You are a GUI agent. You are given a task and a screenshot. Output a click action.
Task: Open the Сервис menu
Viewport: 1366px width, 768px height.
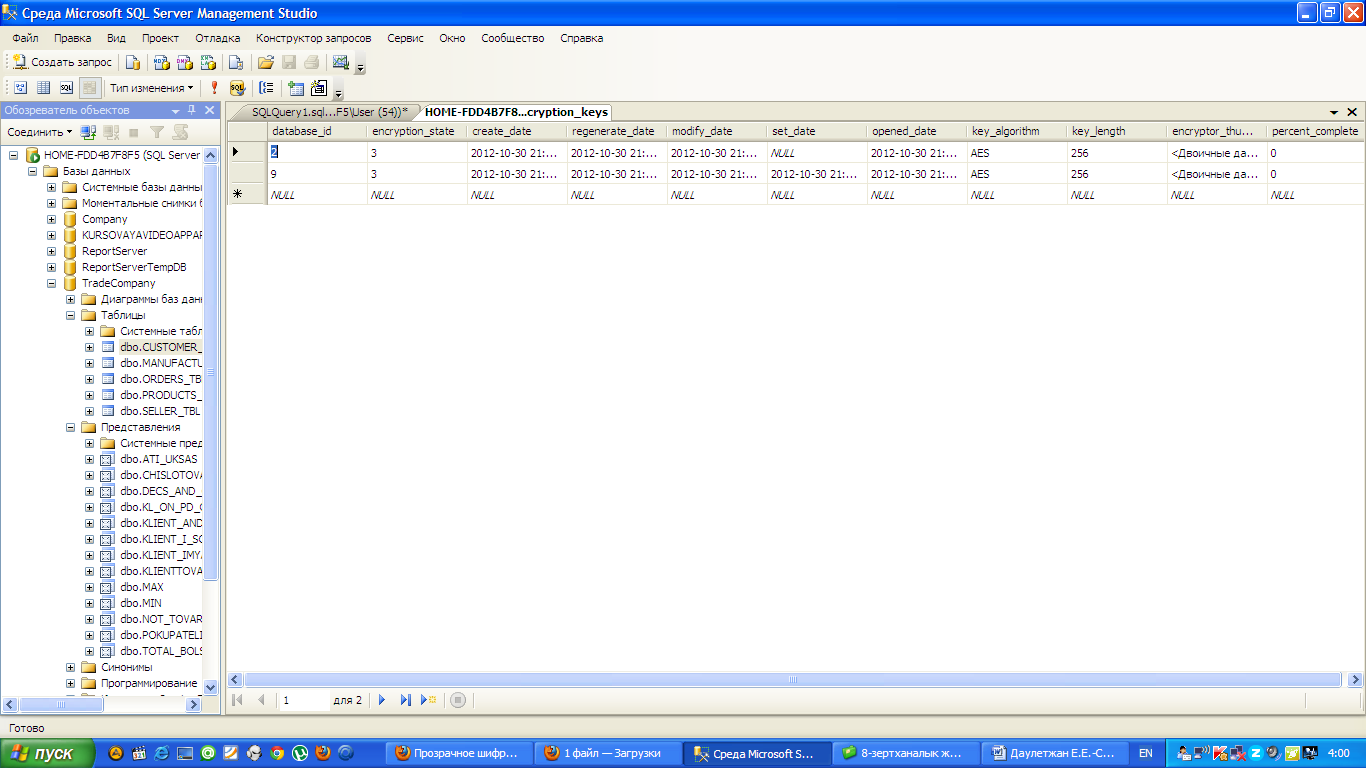click(x=406, y=38)
